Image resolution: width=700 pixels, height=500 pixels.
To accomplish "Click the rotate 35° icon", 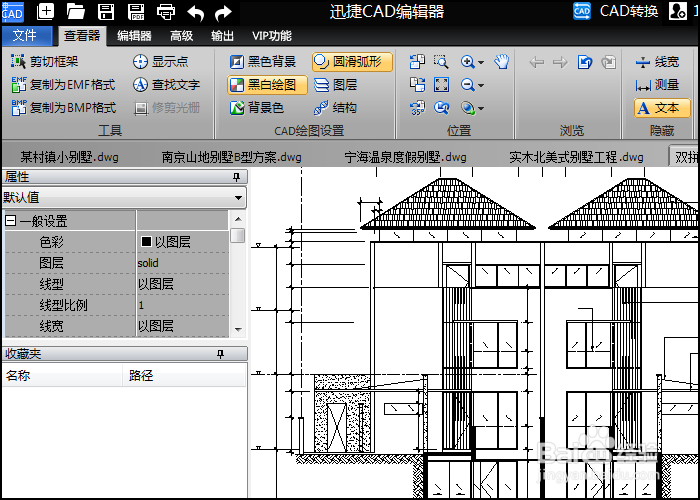I will (417, 108).
